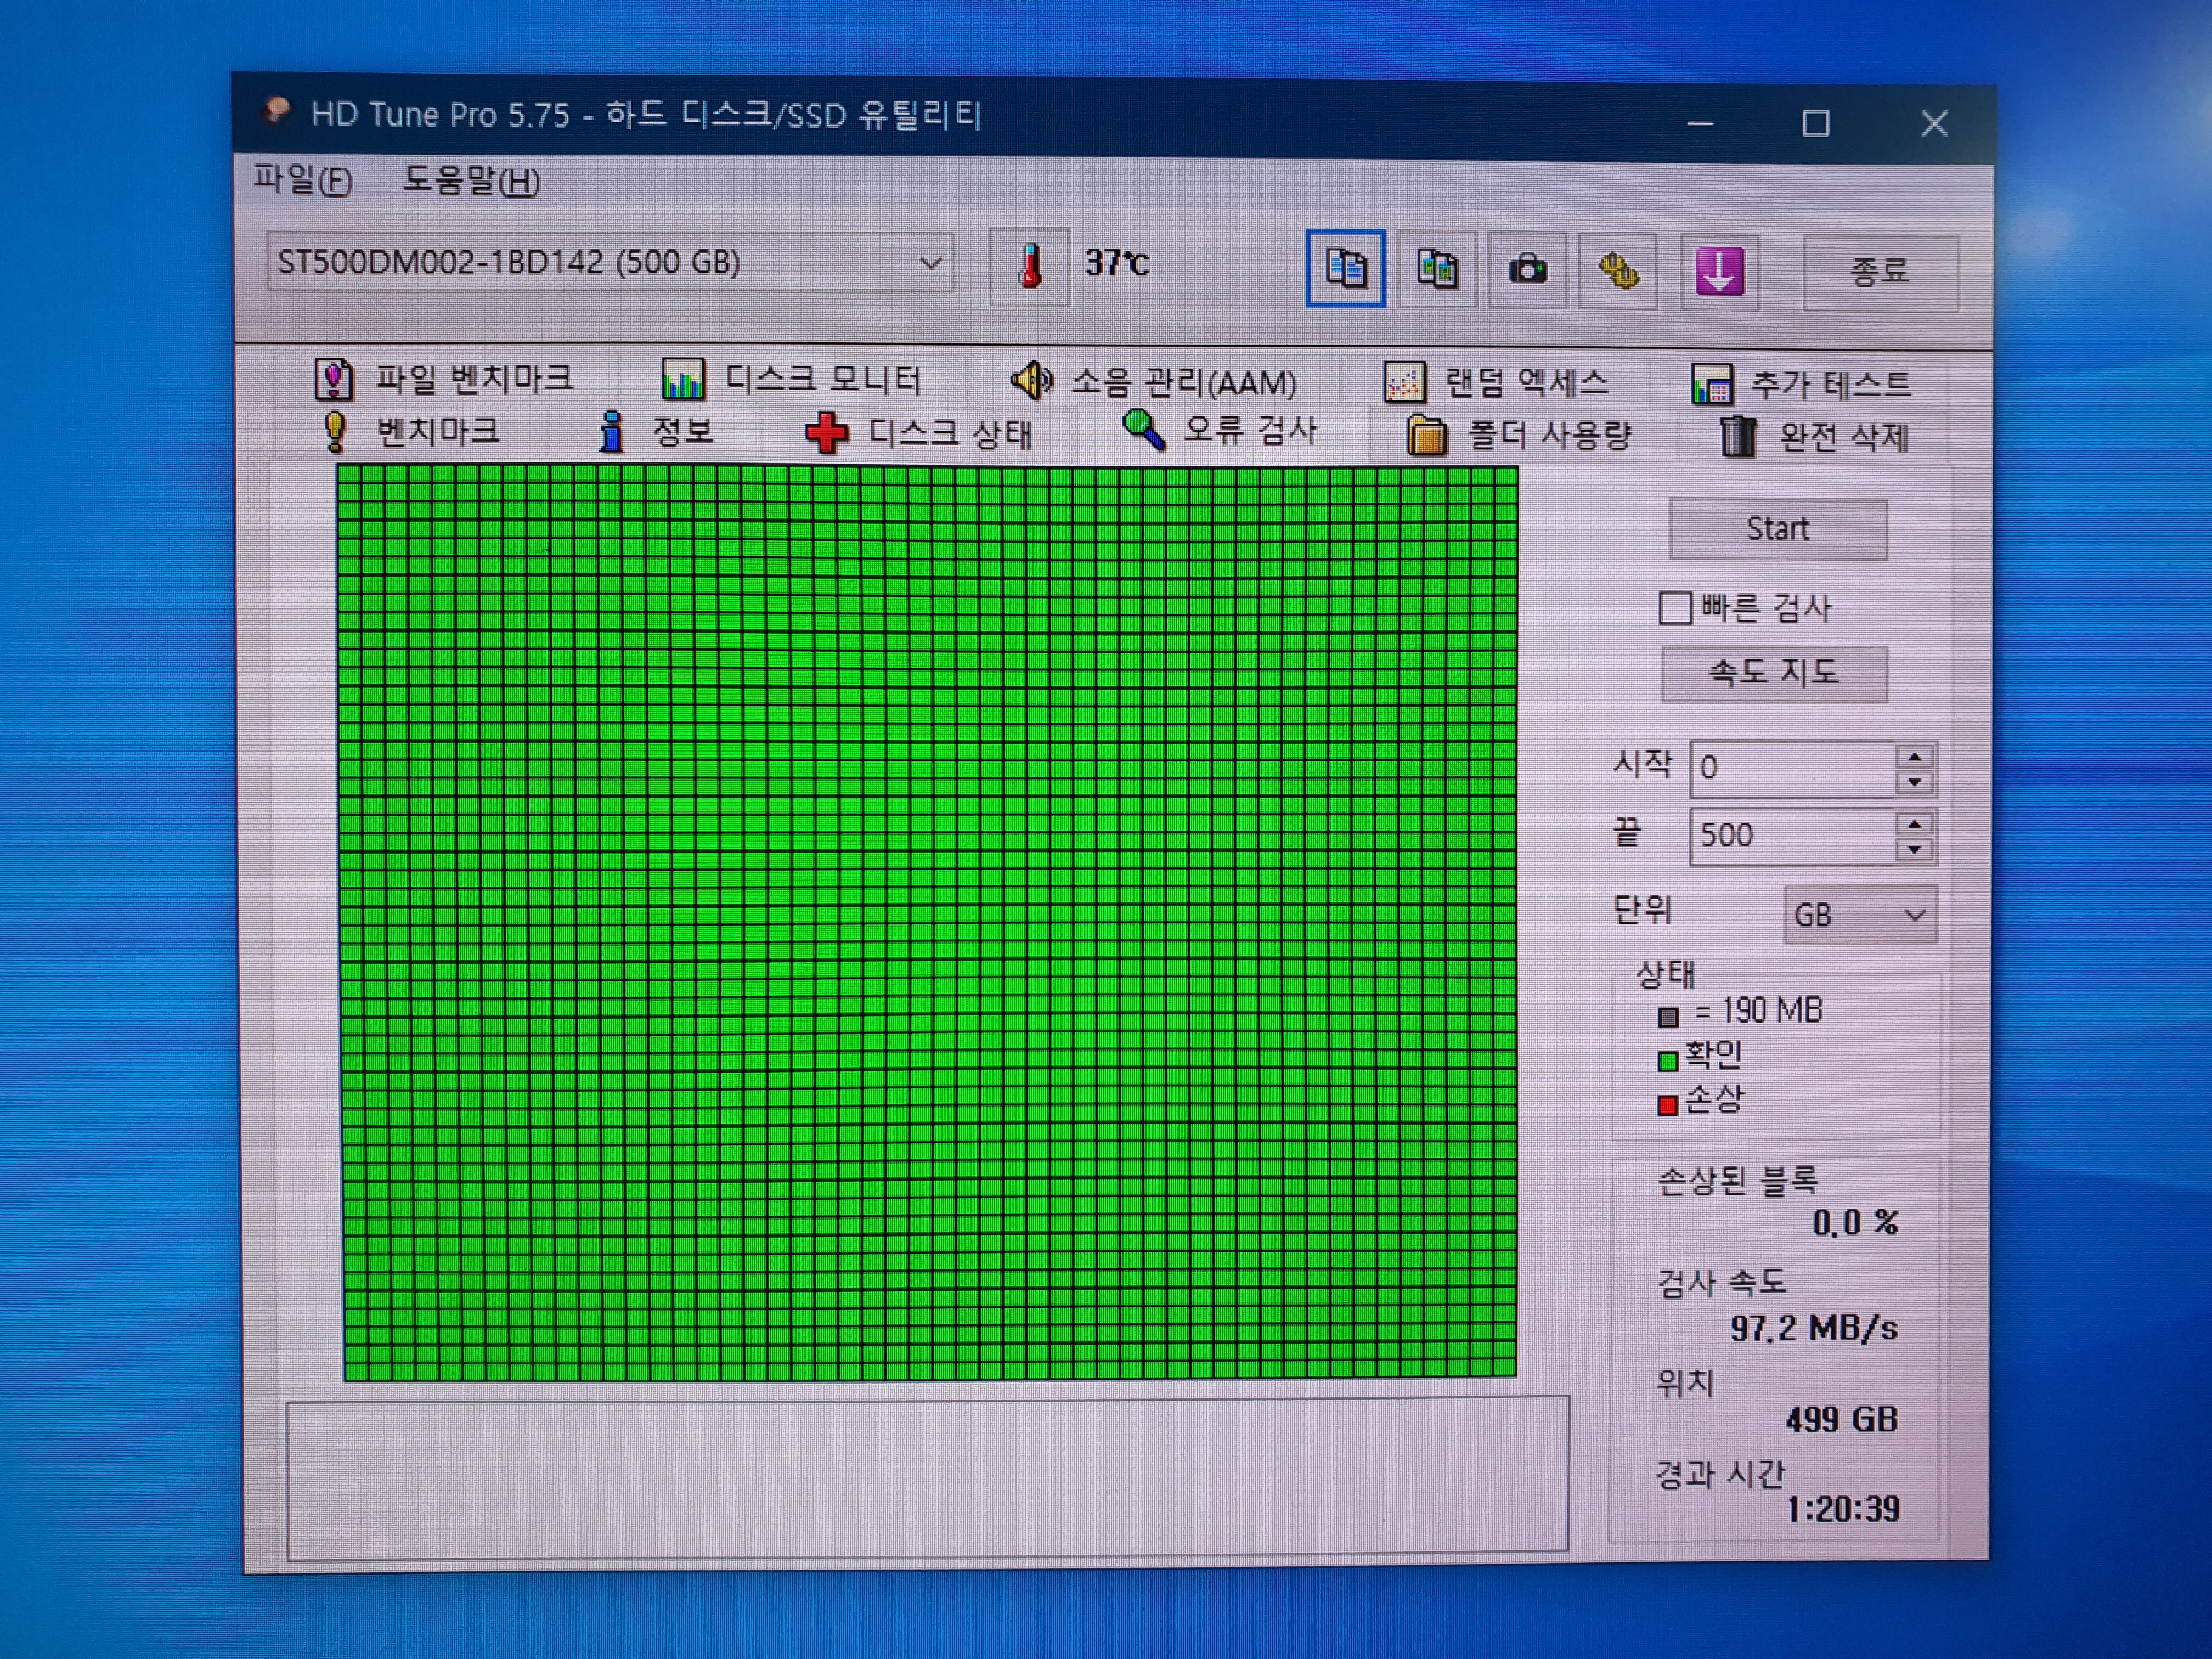The image size is (2212, 1659).
Task: Click the 1:20:39 elapsed time value
Action: (x=1843, y=1509)
